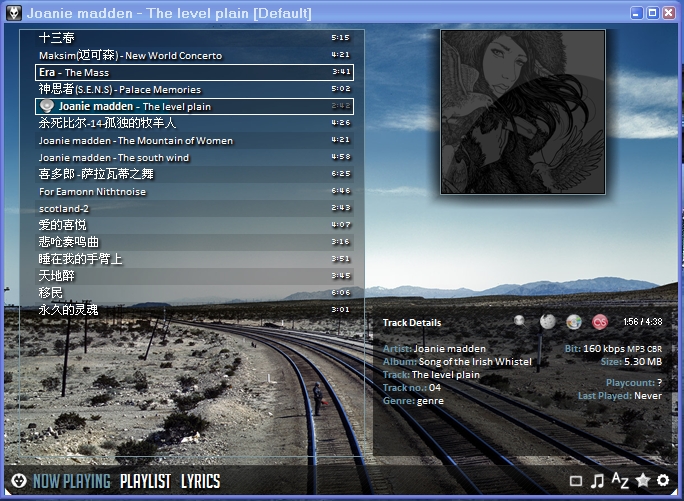Open the Last.fm red icon

[600, 322]
